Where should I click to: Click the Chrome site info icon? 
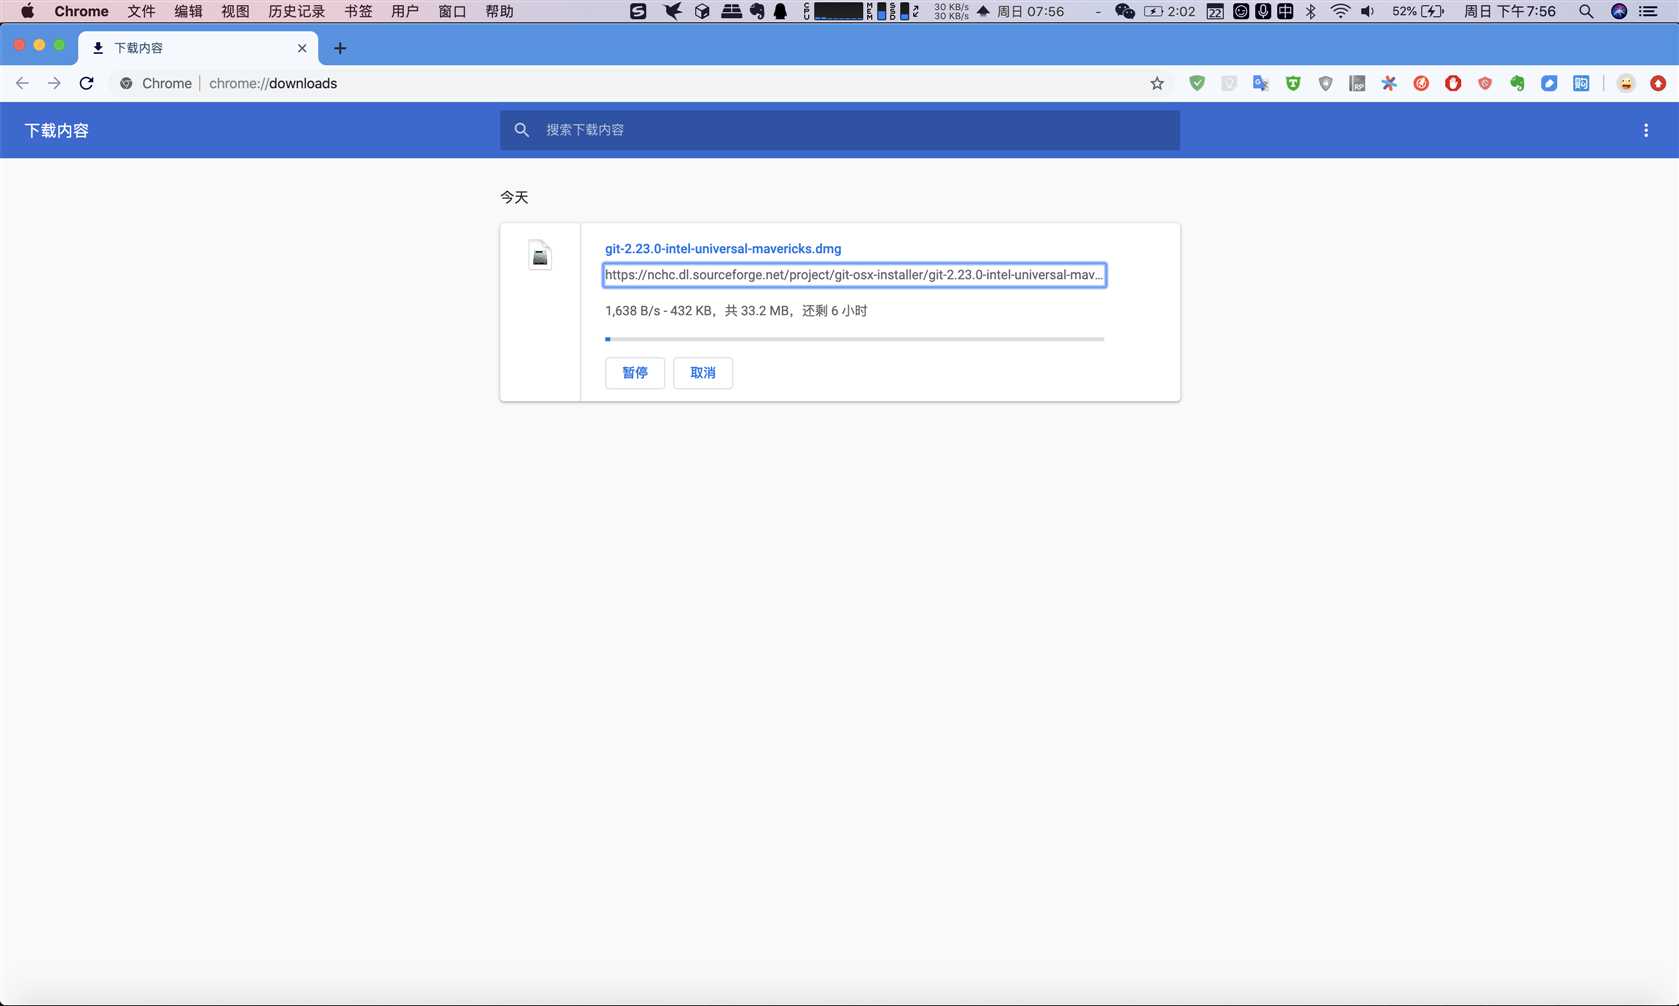pos(126,84)
